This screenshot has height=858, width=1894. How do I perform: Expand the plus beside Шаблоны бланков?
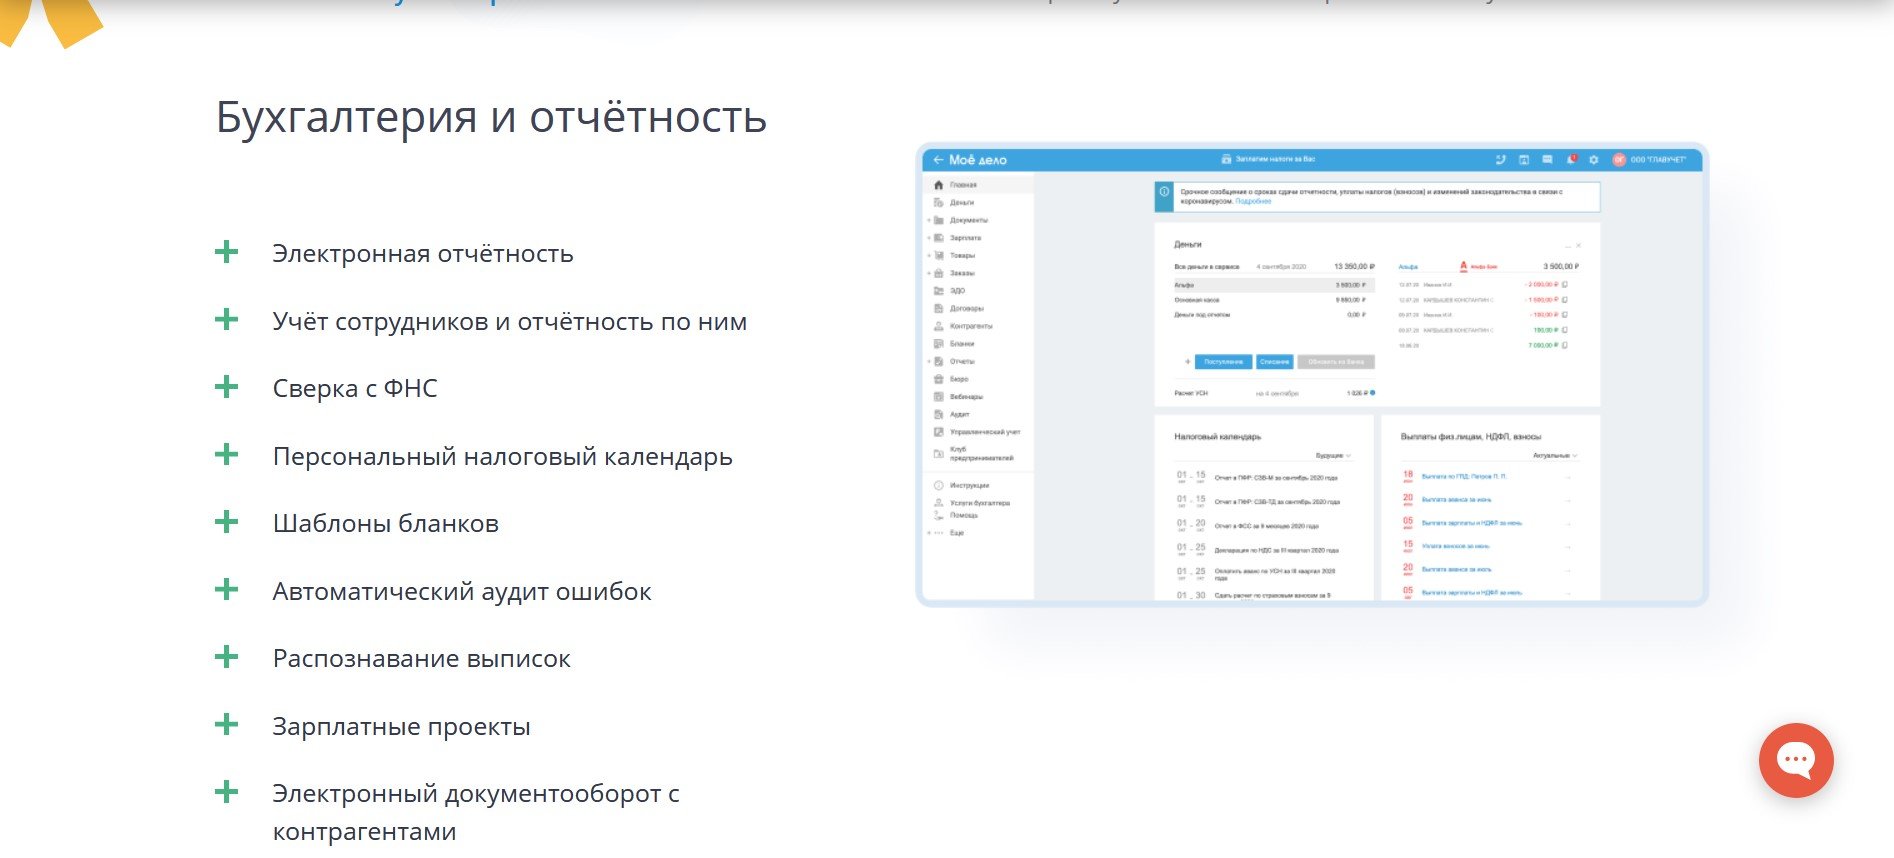[227, 522]
